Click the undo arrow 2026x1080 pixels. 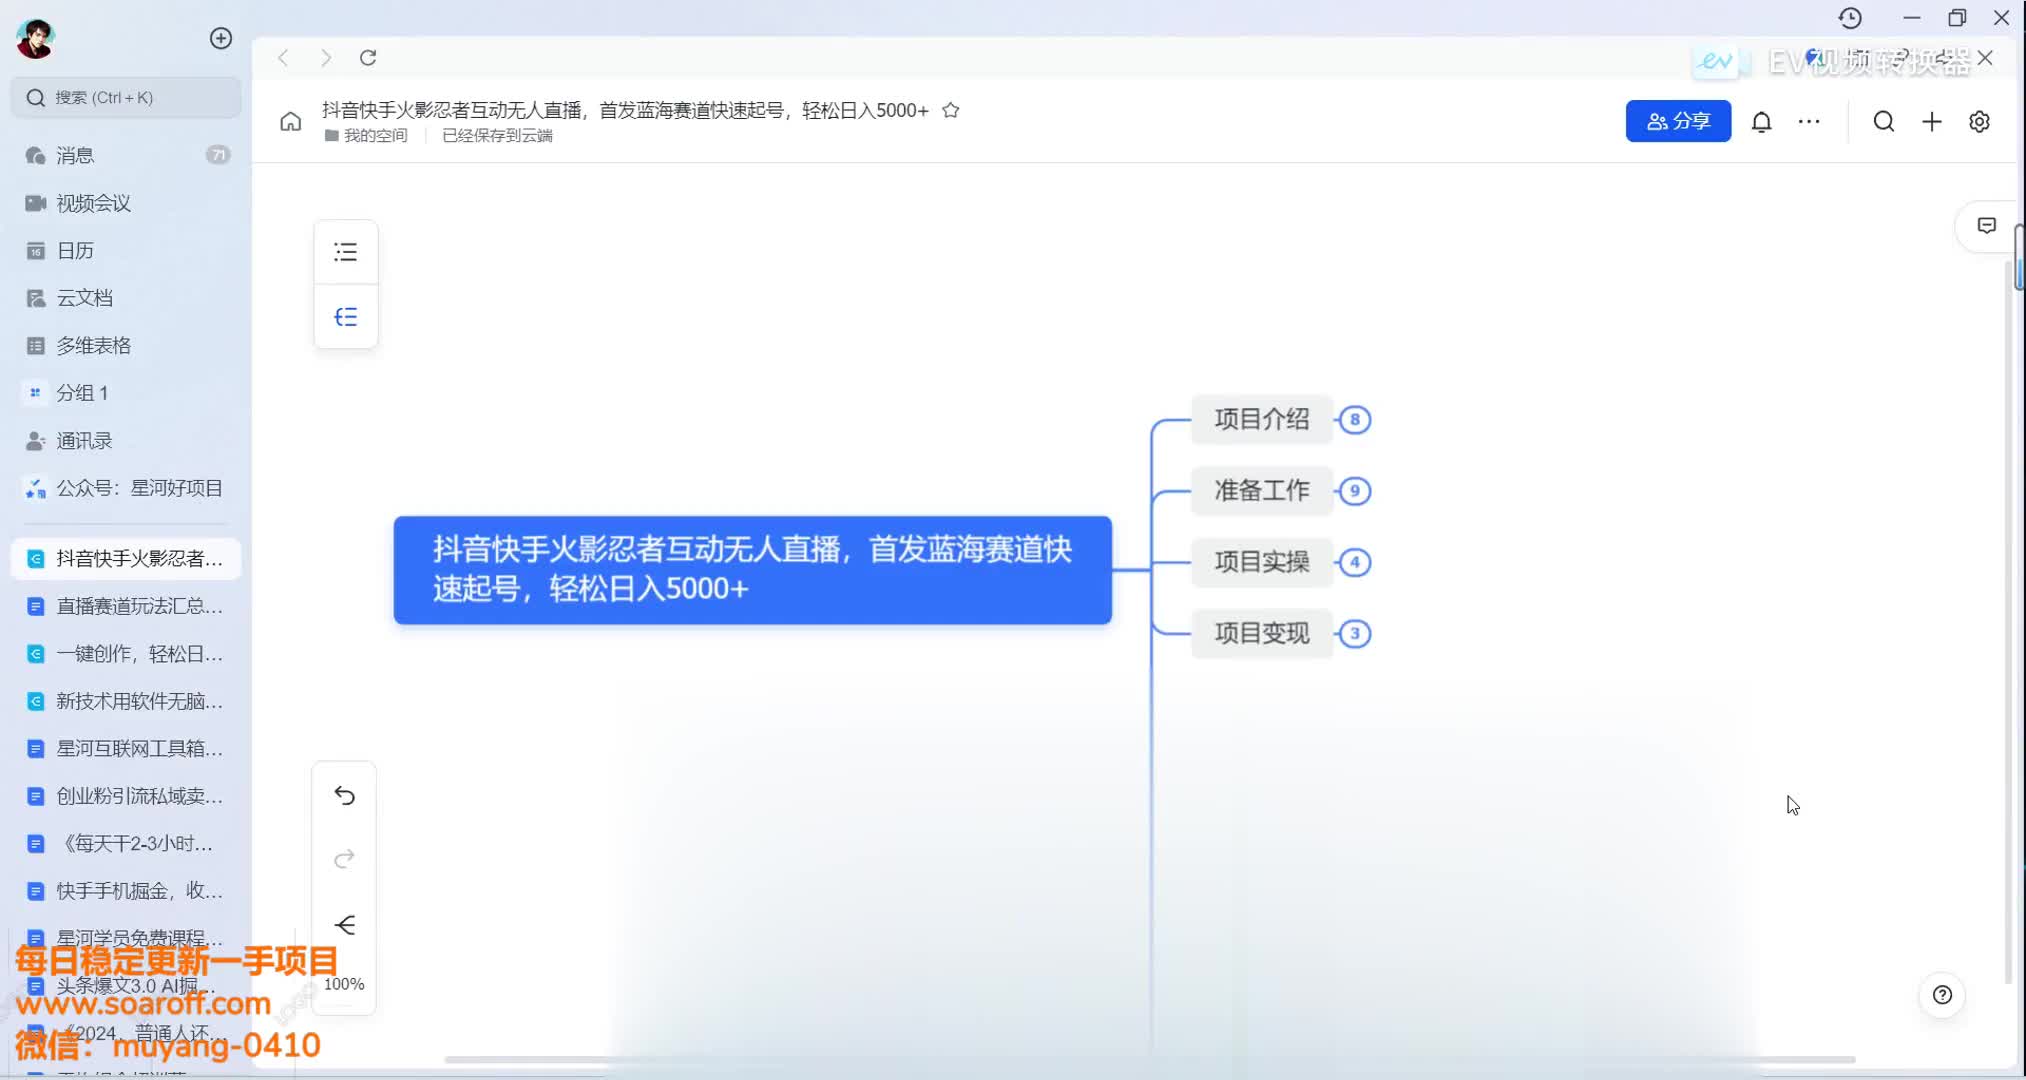click(344, 796)
